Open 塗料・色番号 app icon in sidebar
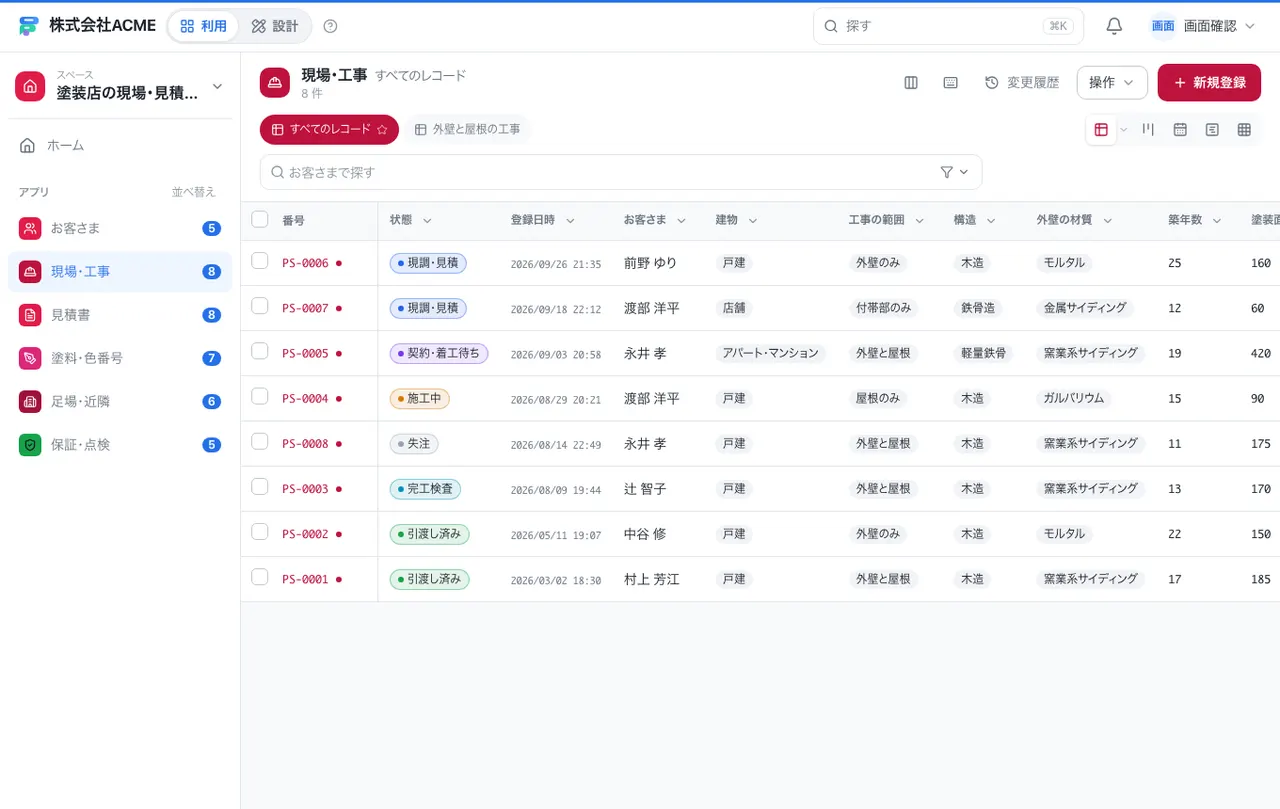1280x809 pixels. click(x=30, y=358)
